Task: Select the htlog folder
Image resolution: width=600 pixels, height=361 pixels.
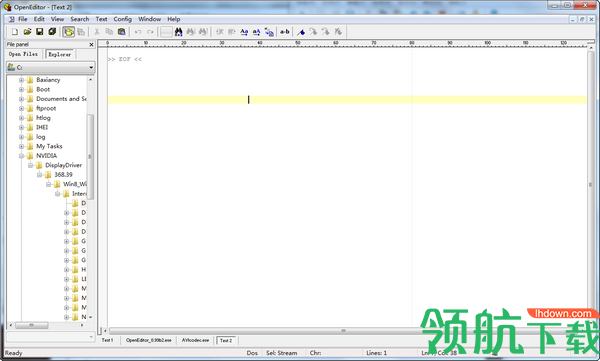Action: pos(43,118)
